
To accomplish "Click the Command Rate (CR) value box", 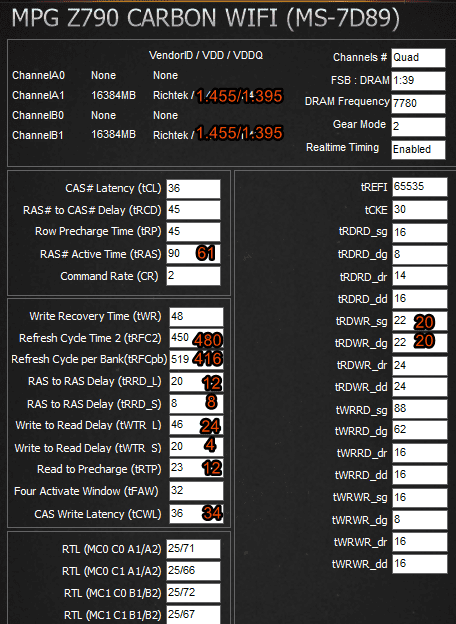I will pyautogui.click(x=193, y=276).
